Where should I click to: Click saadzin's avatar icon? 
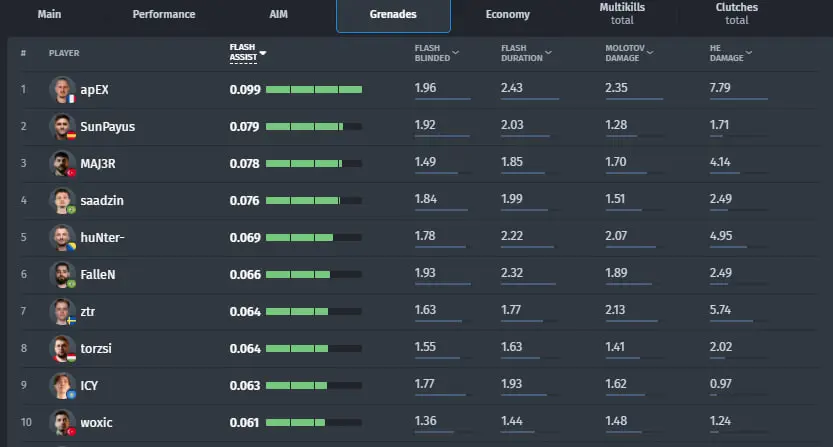pyautogui.click(x=62, y=201)
